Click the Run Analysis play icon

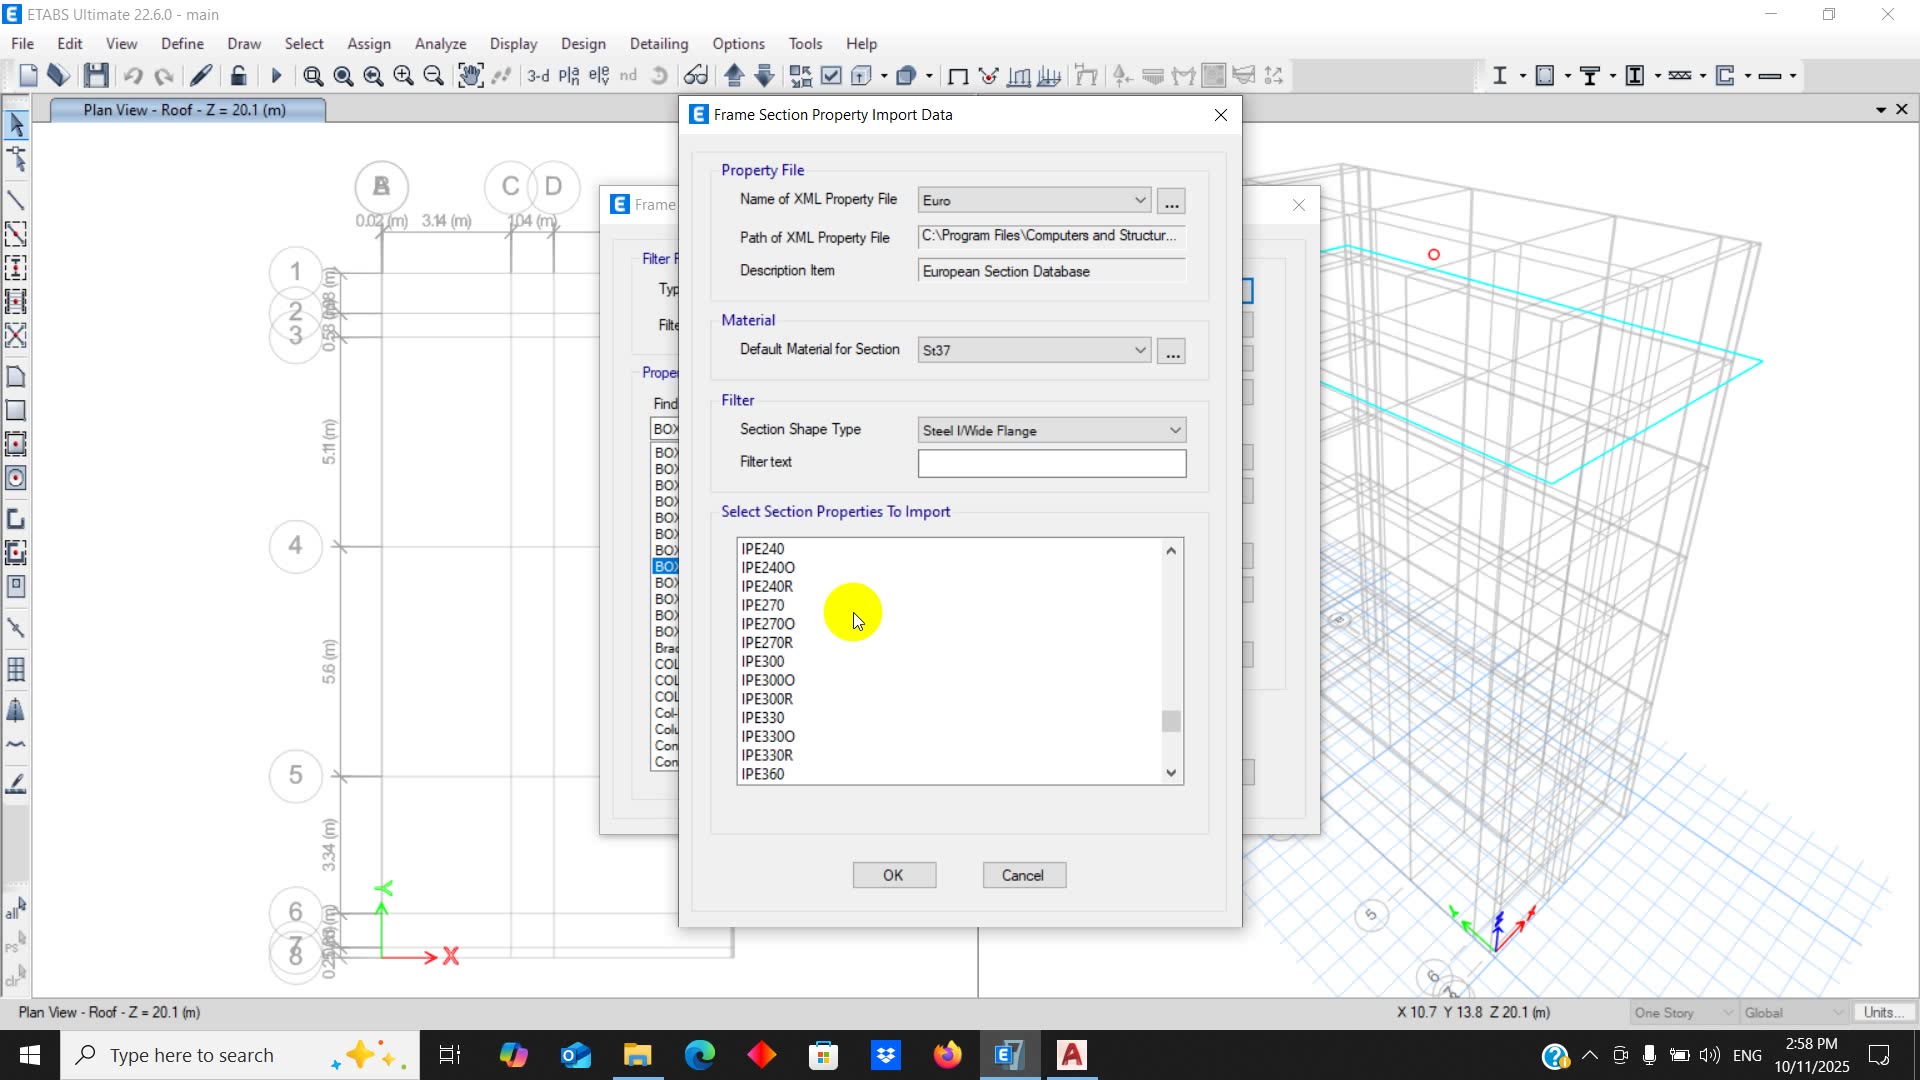(277, 76)
